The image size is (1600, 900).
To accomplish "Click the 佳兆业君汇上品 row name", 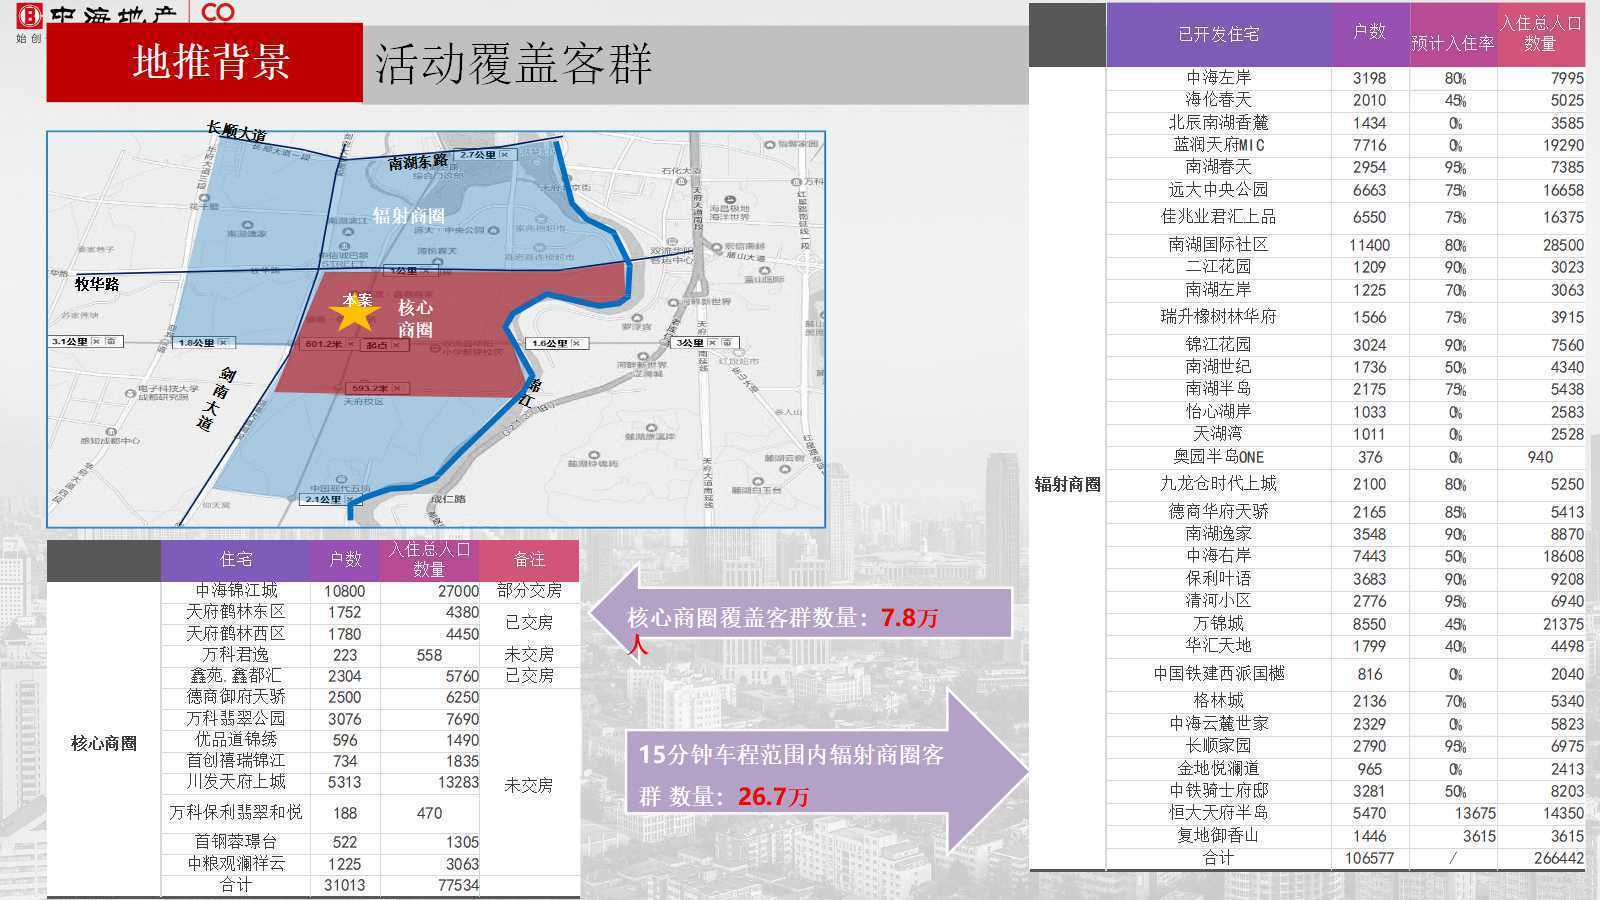I will (1218, 217).
